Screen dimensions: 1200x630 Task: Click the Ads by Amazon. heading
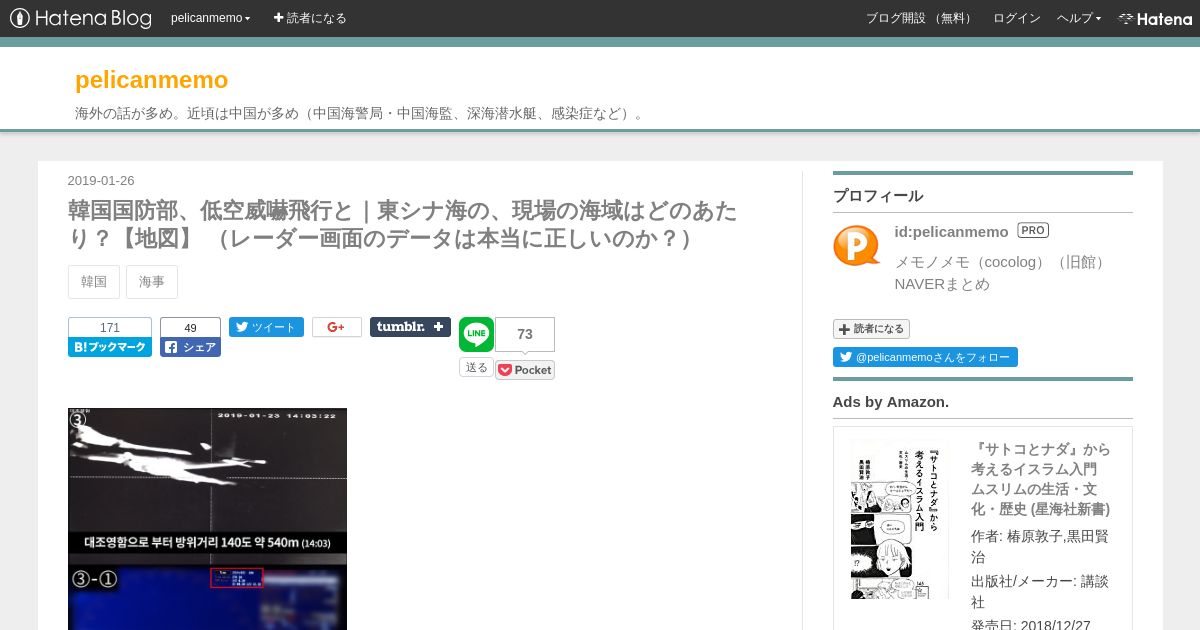[891, 402]
